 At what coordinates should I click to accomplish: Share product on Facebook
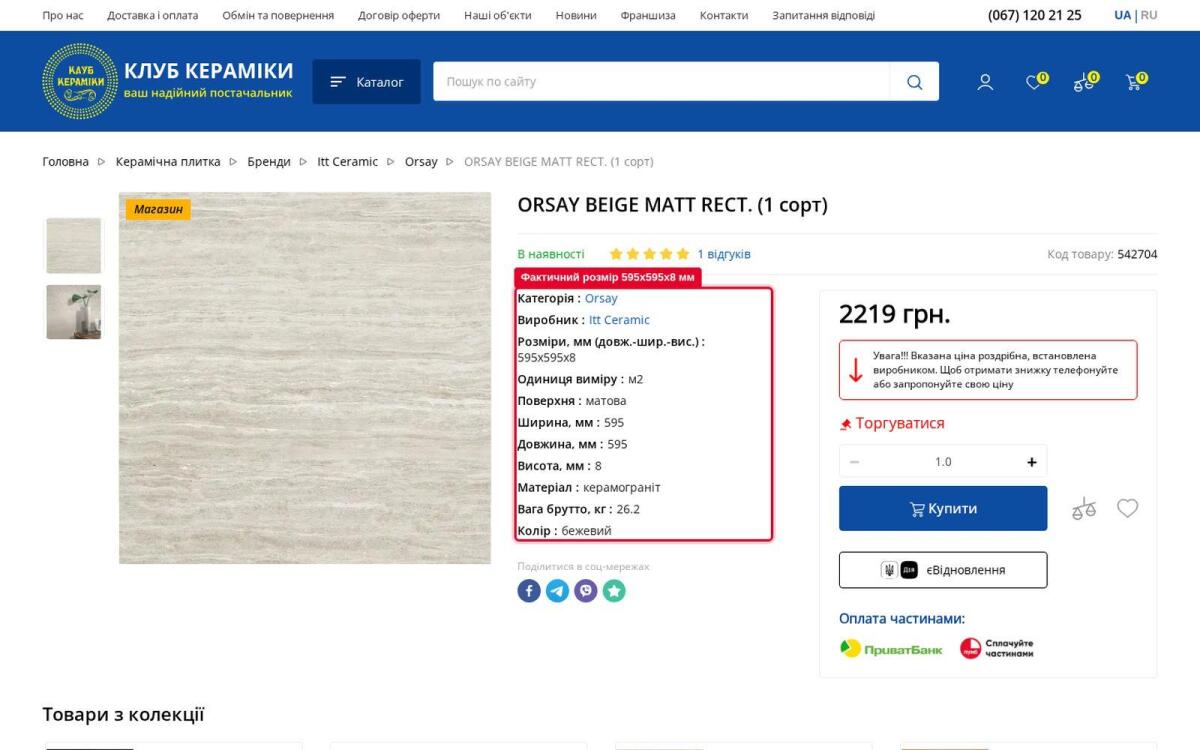click(x=529, y=591)
